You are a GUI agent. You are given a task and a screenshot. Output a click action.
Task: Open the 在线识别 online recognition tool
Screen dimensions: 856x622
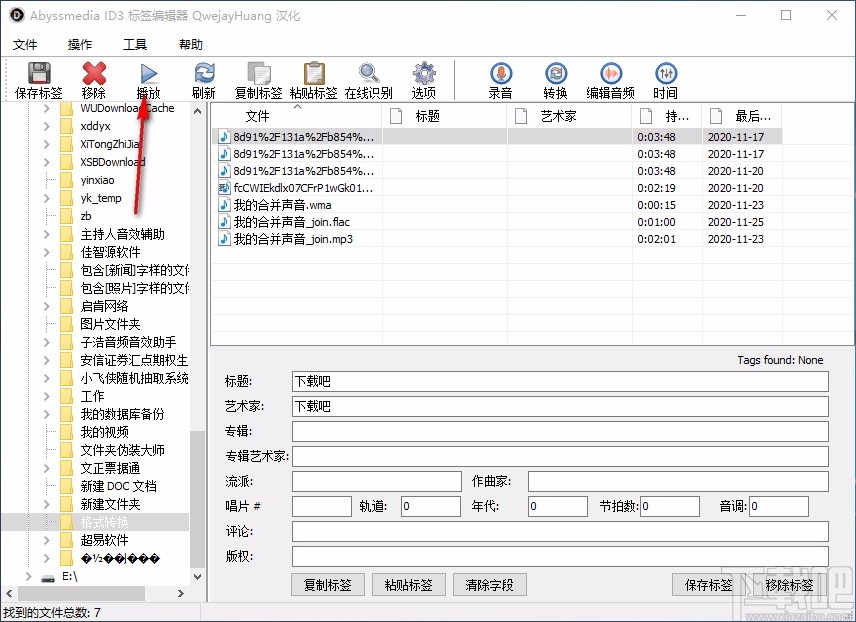point(369,75)
